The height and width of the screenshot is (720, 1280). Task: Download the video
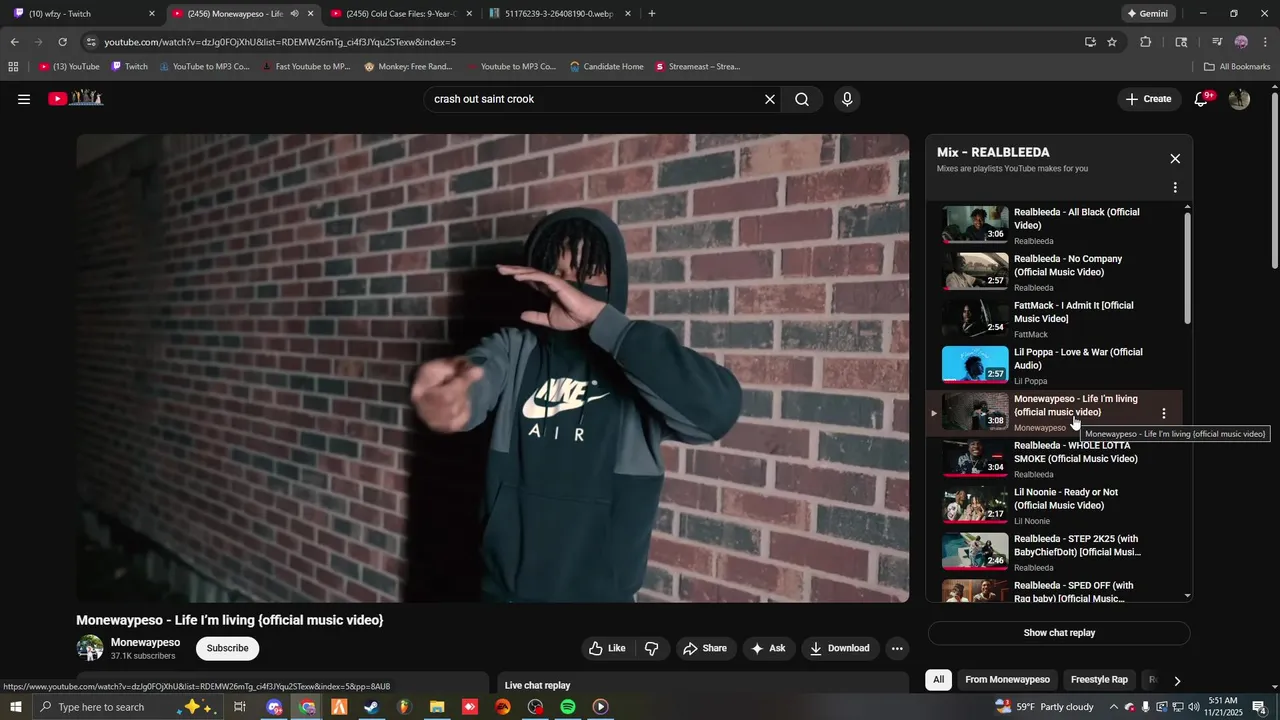tap(840, 648)
